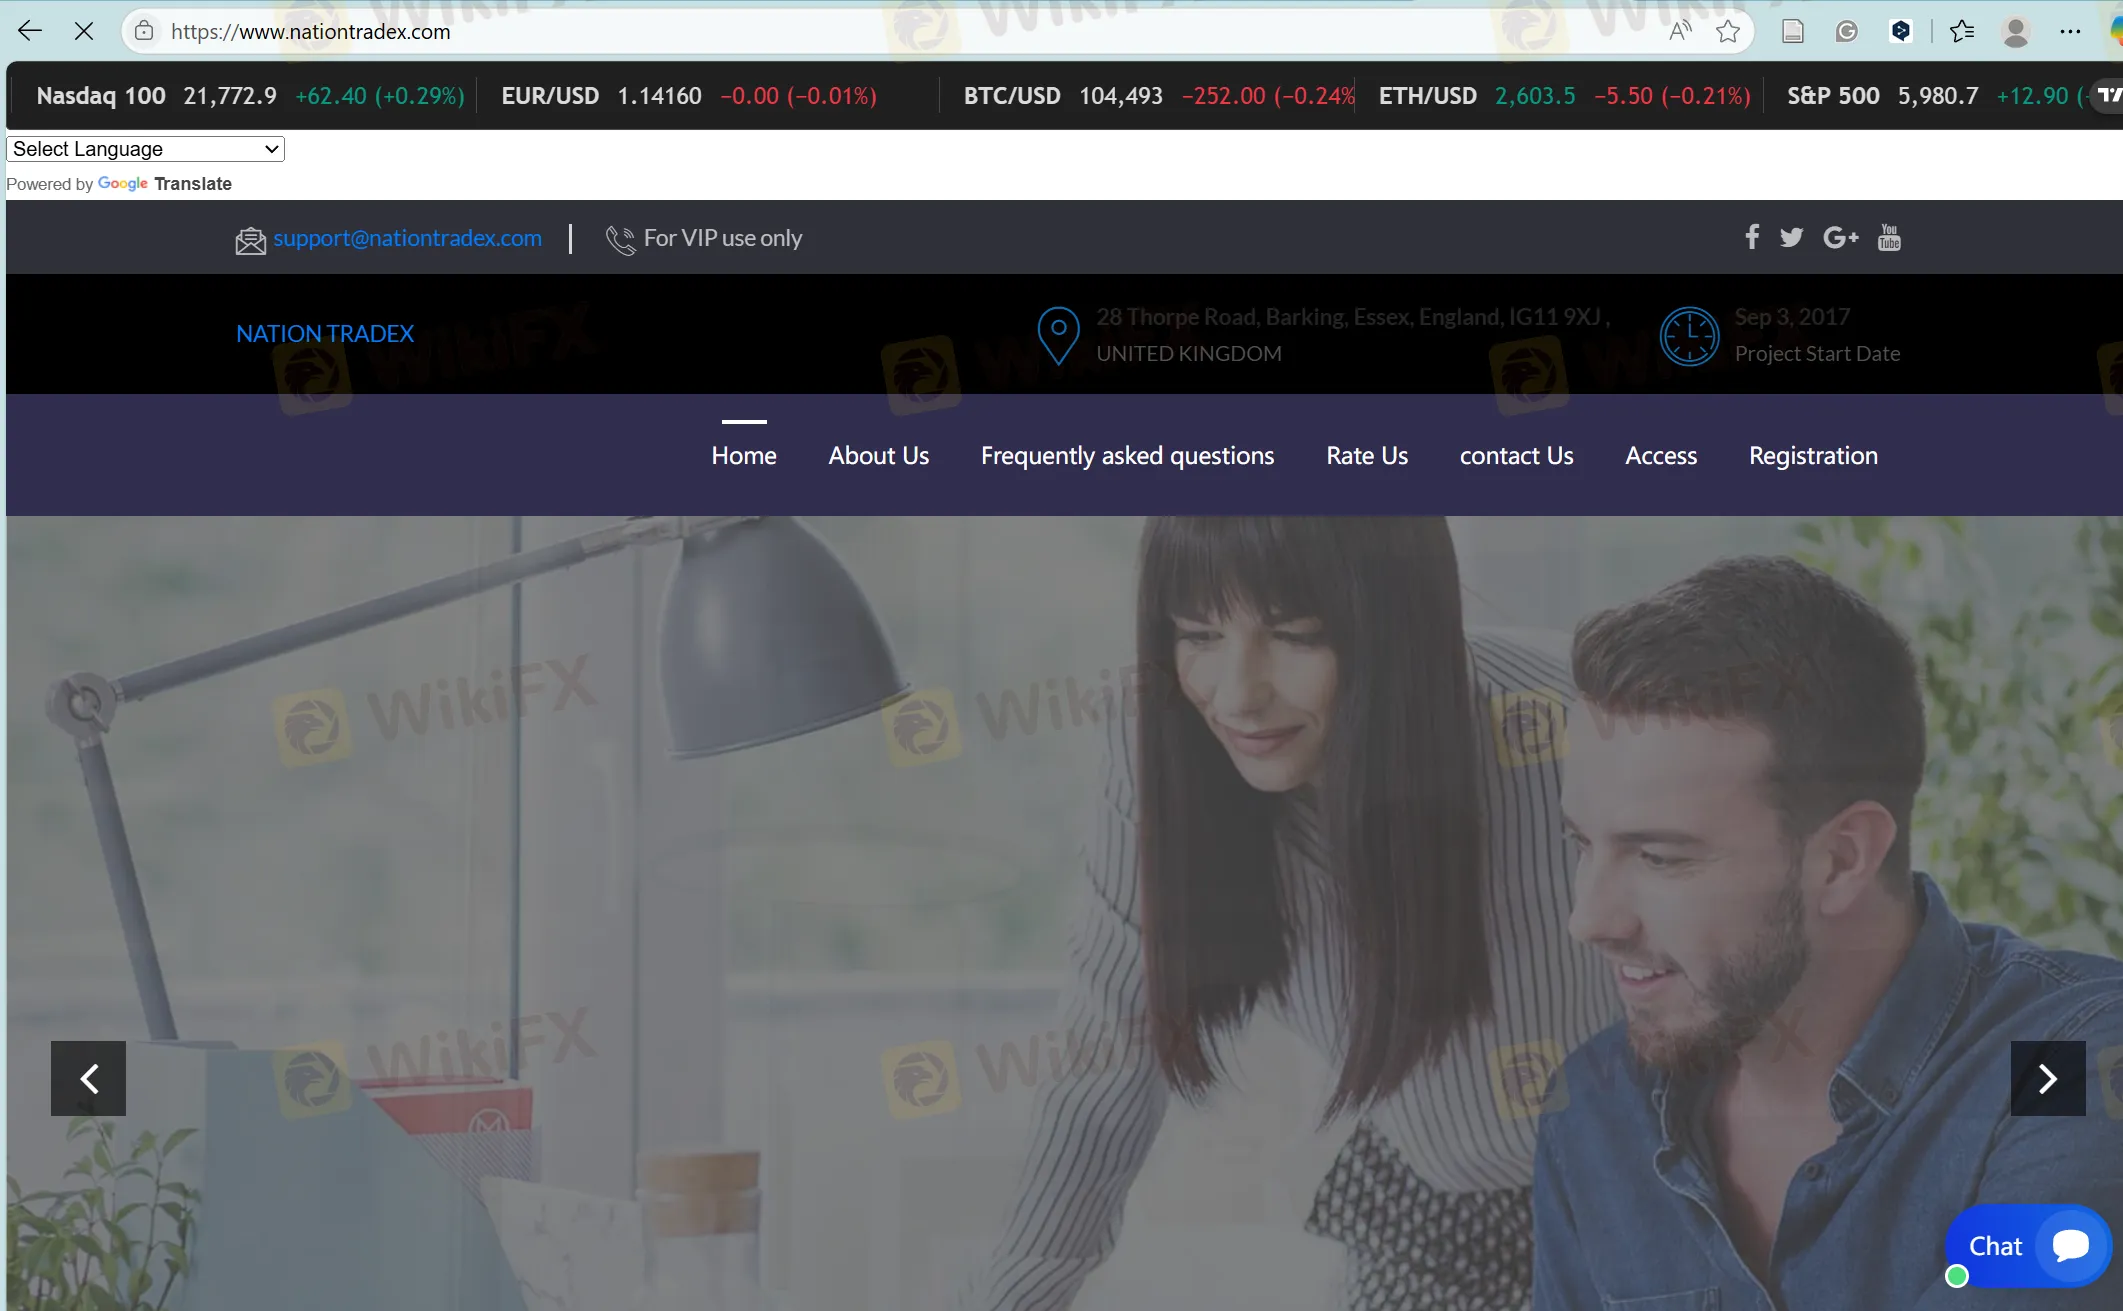
Task: Click the Read Aloud icon in the address bar
Action: pos(1679,31)
